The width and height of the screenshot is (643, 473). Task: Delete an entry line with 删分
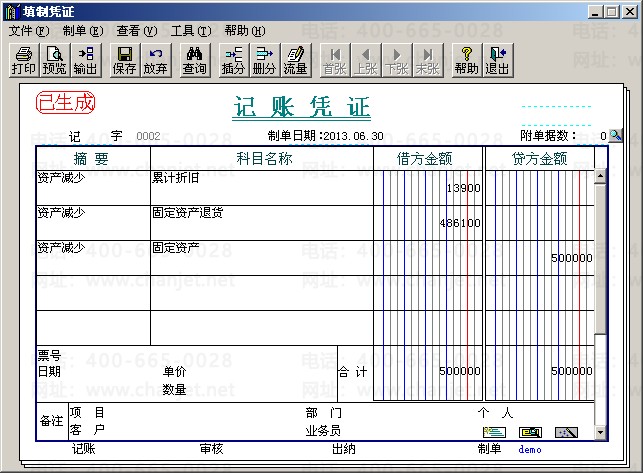(264, 60)
